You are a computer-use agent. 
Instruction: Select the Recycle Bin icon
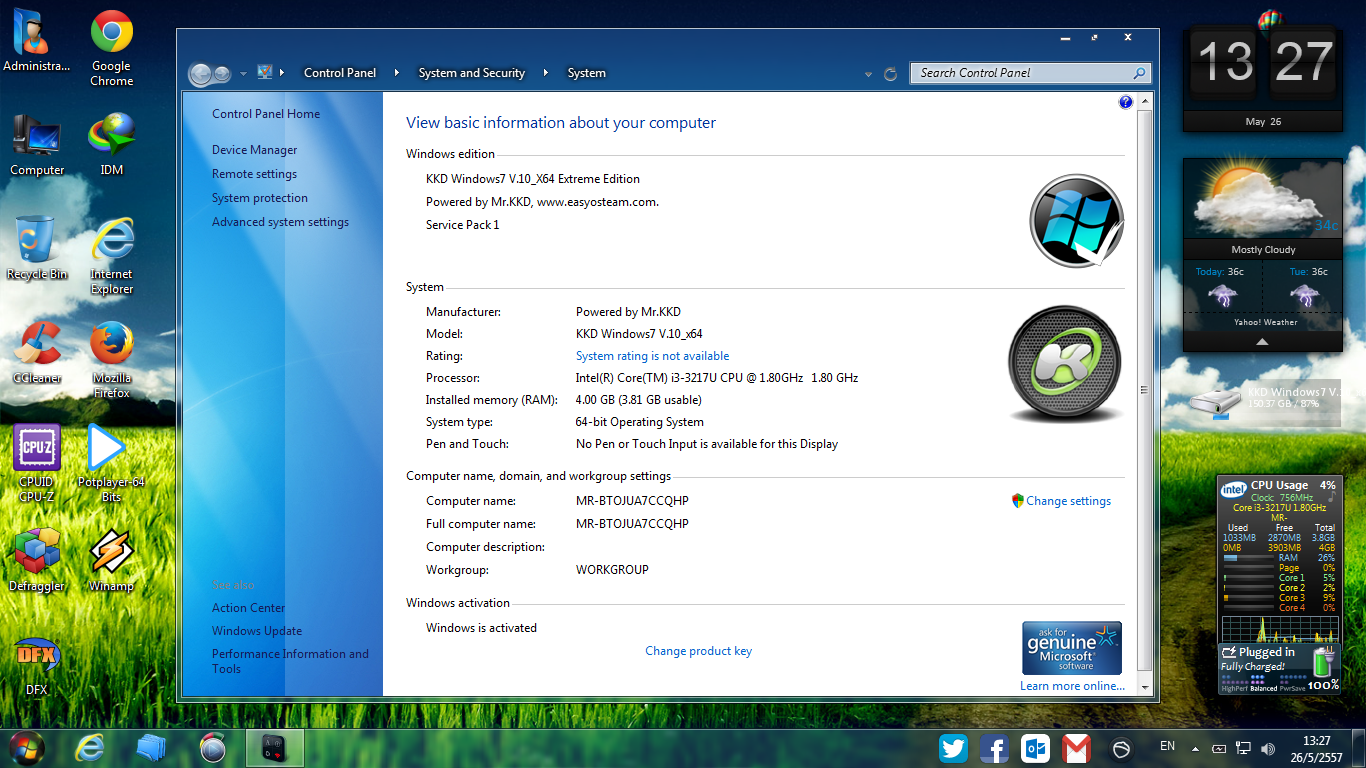point(37,249)
